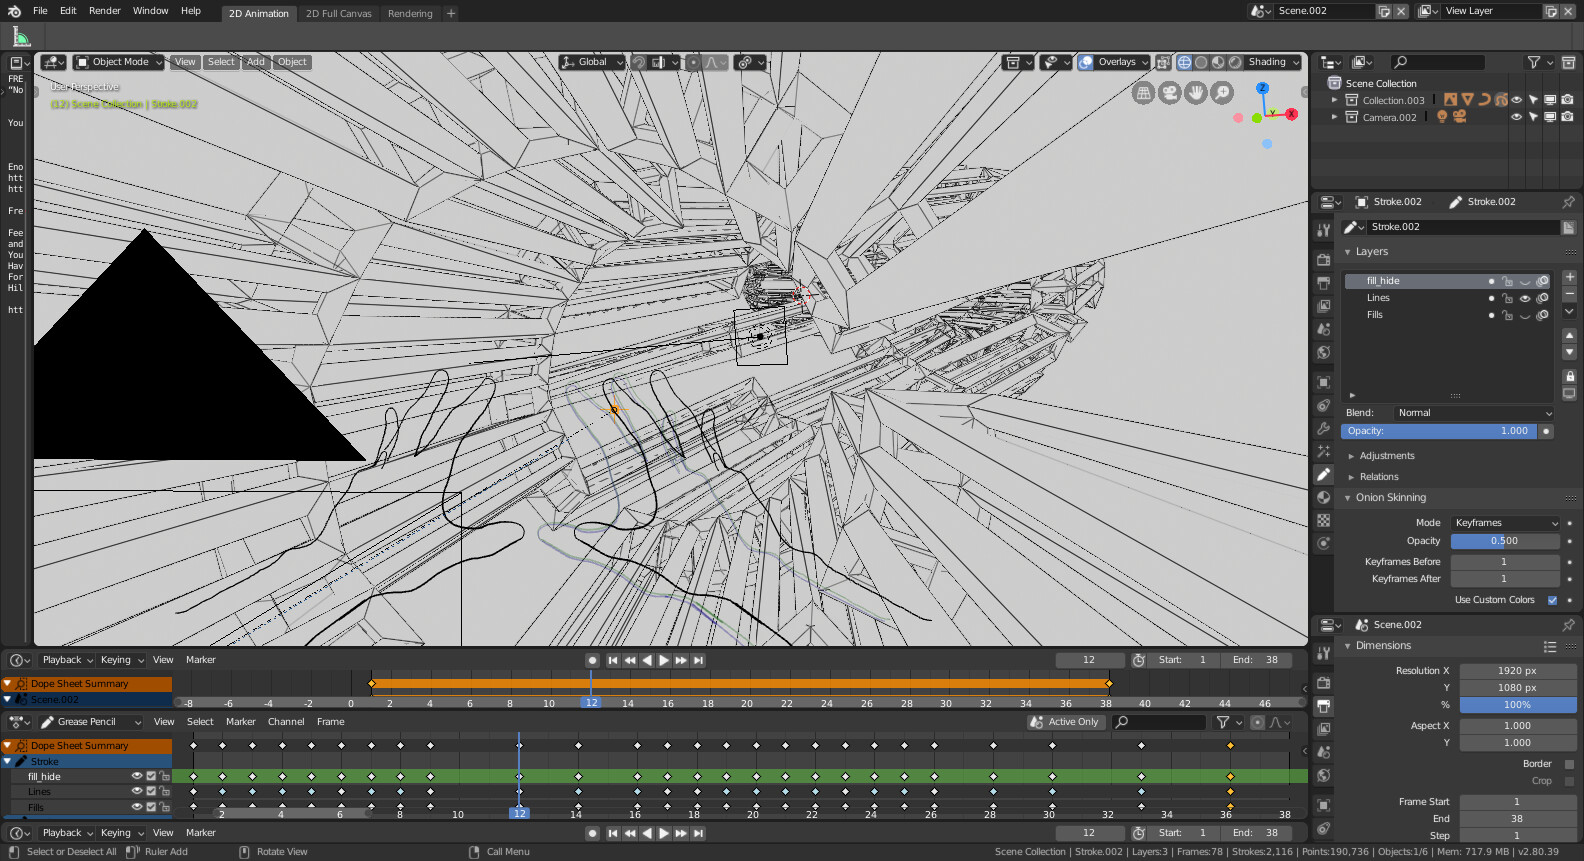Click Active Only button in dope sheet

1066,722
